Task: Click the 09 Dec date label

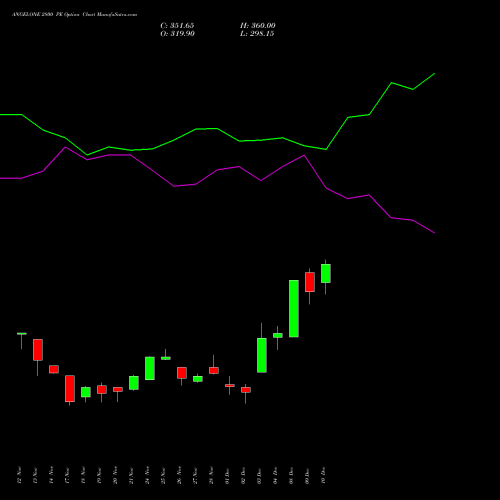Action: [307, 475]
